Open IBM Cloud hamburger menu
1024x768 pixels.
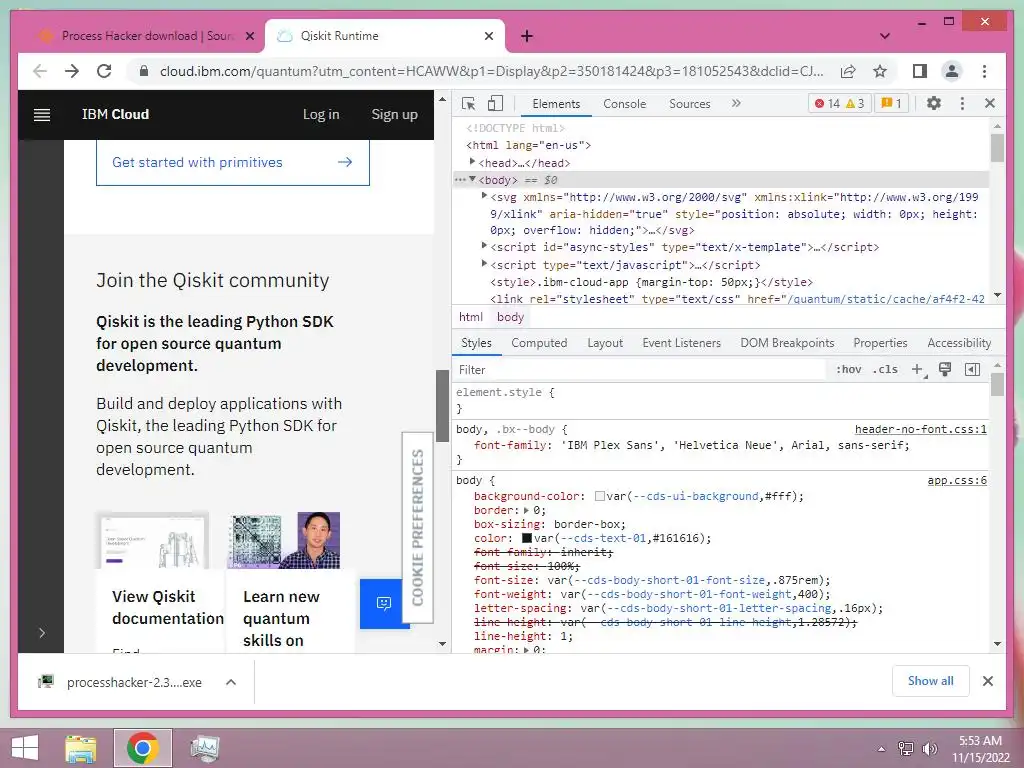pyautogui.click(x=42, y=115)
